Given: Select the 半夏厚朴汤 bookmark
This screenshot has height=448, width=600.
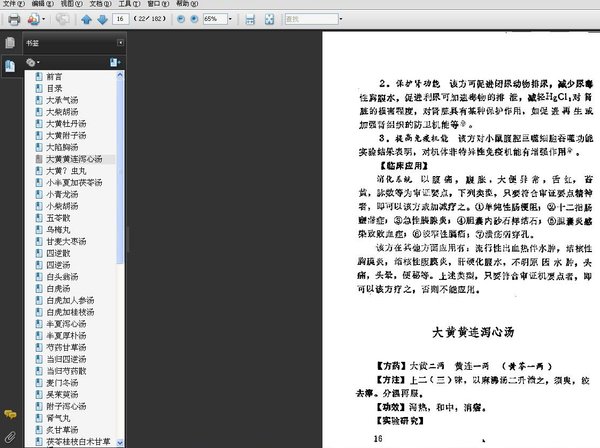Looking at the screenshot, I should [66, 336].
